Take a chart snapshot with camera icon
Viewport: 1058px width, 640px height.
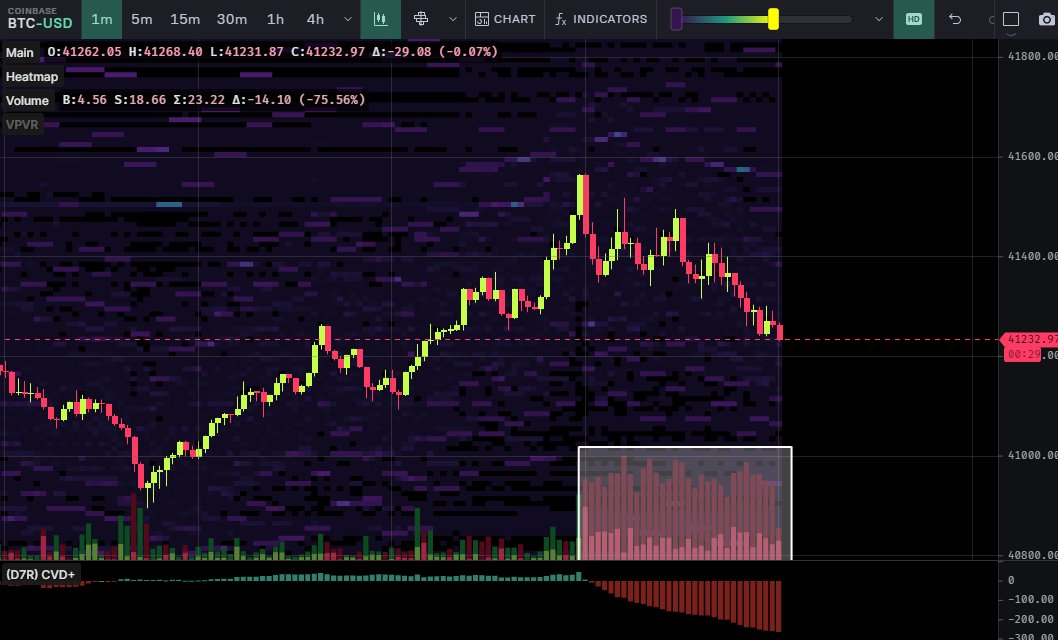coord(1046,19)
